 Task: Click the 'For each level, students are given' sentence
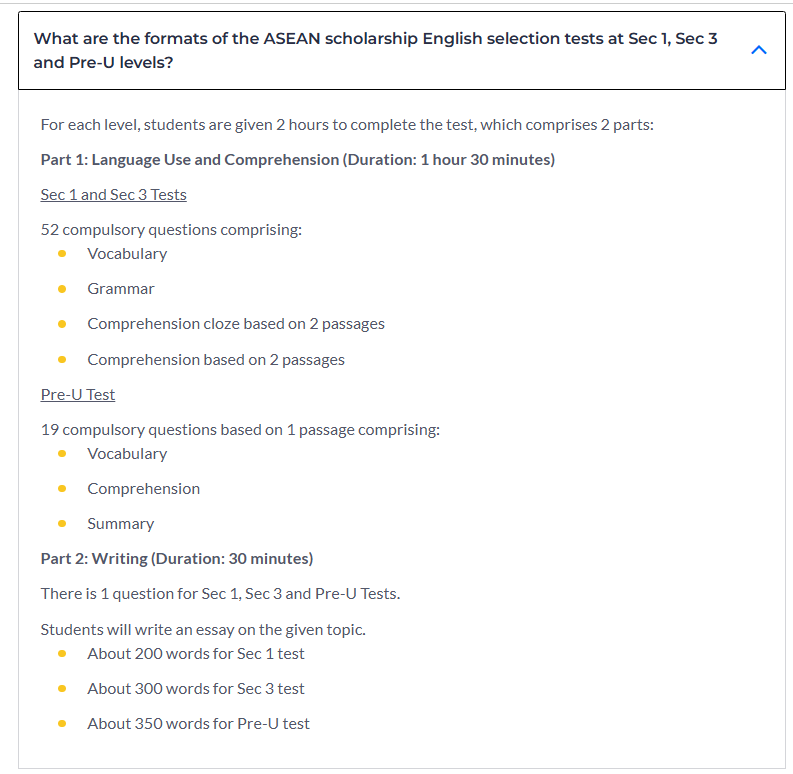click(x=347, y=125)
